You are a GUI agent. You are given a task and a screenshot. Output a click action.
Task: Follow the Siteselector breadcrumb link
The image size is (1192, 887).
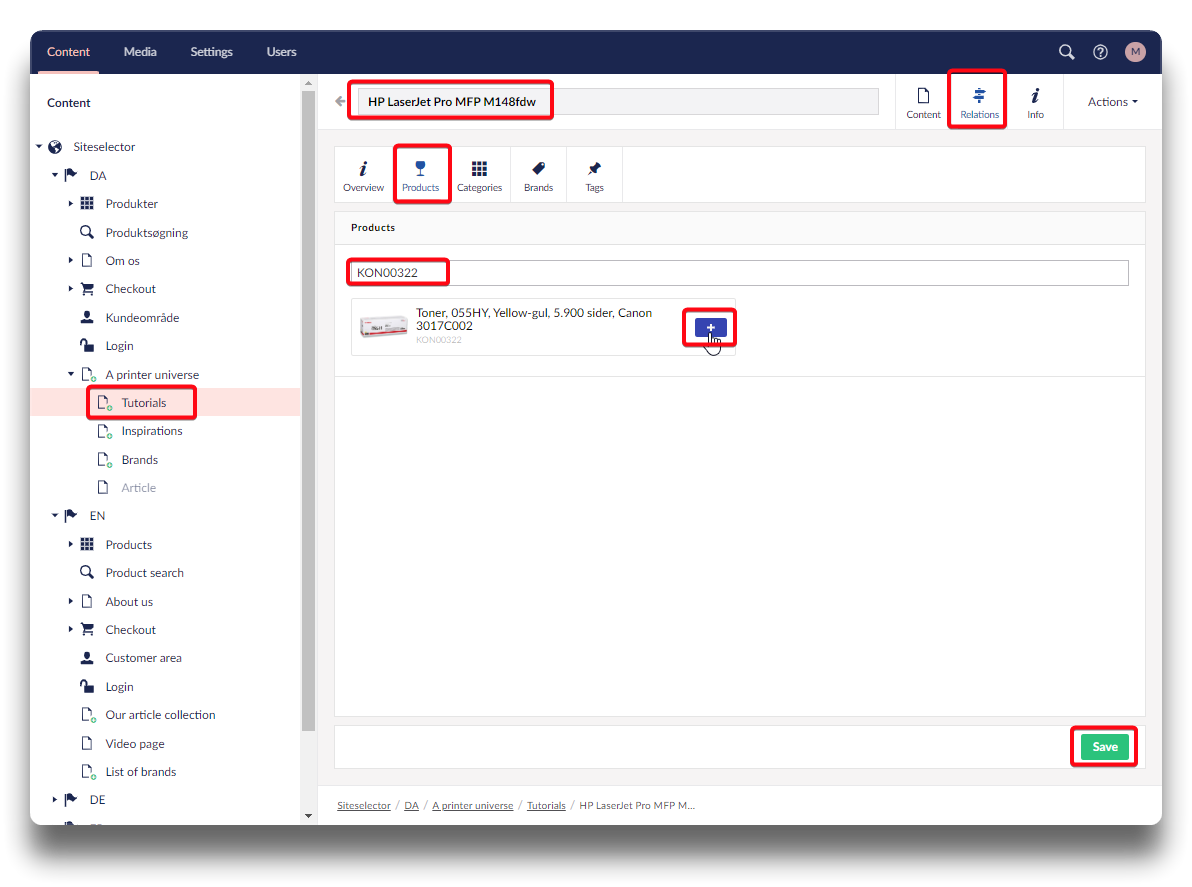coord(364,806)
